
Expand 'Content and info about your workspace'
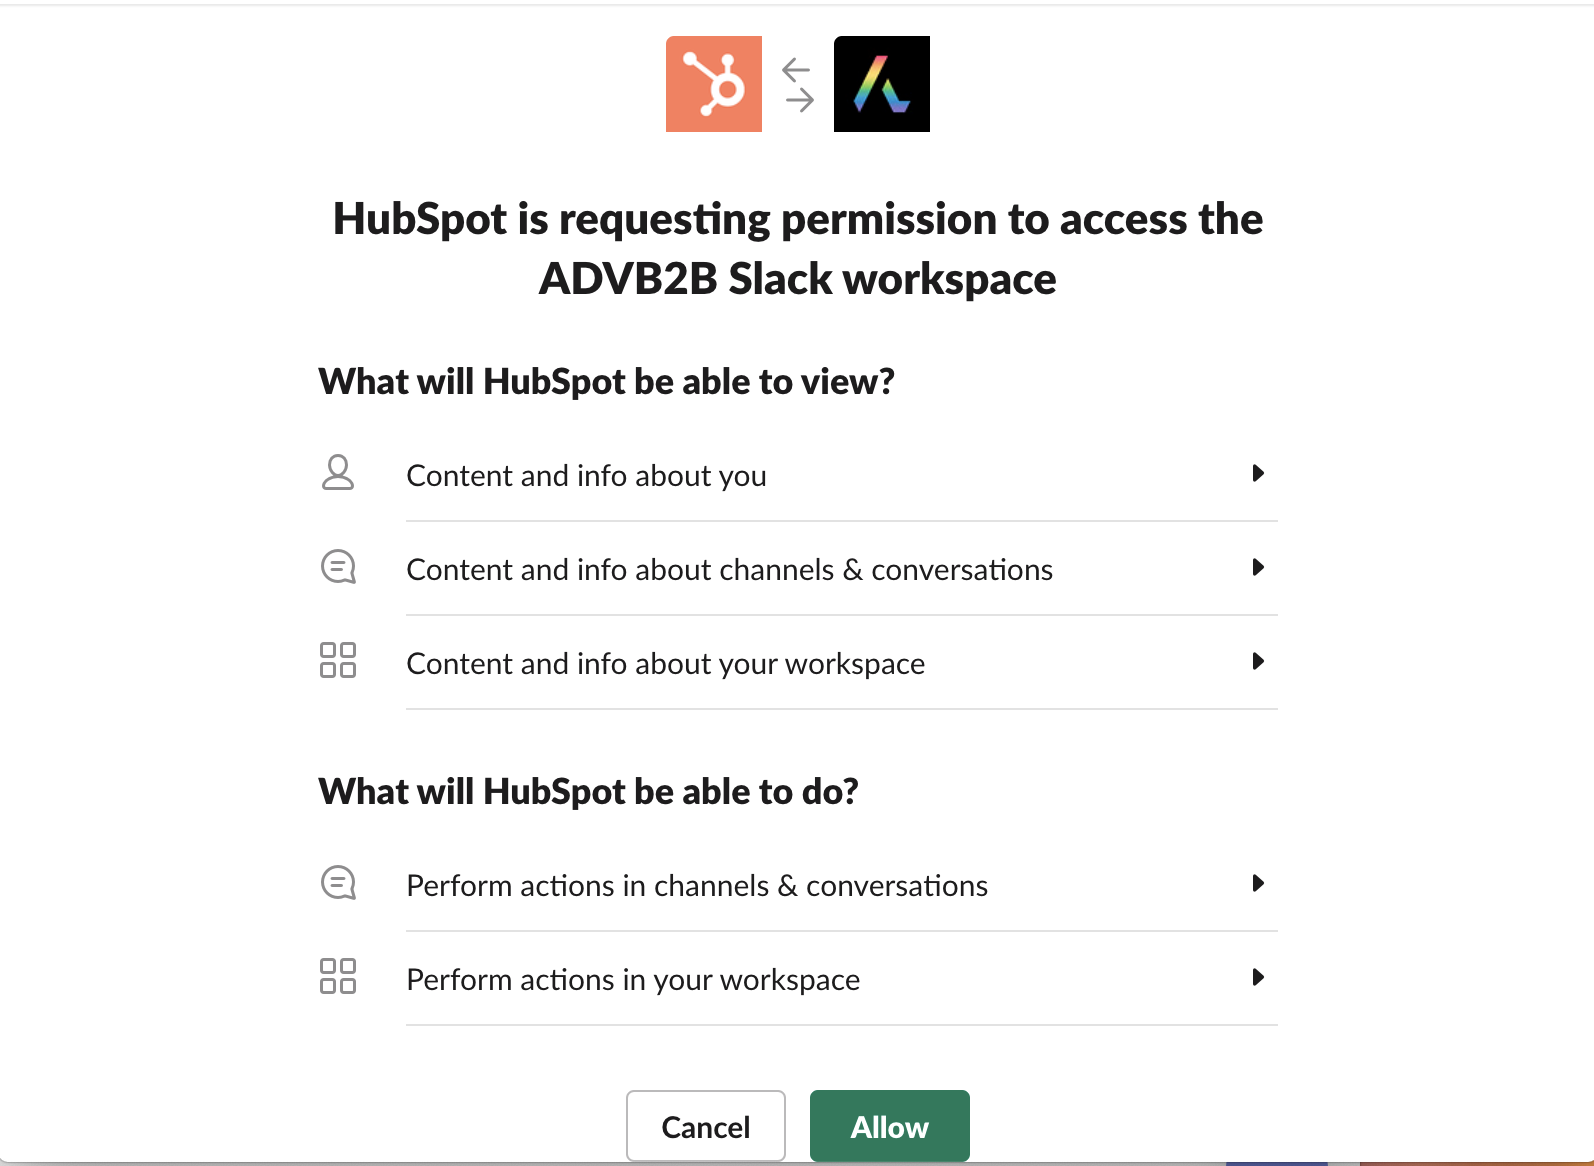point(1258,661)
